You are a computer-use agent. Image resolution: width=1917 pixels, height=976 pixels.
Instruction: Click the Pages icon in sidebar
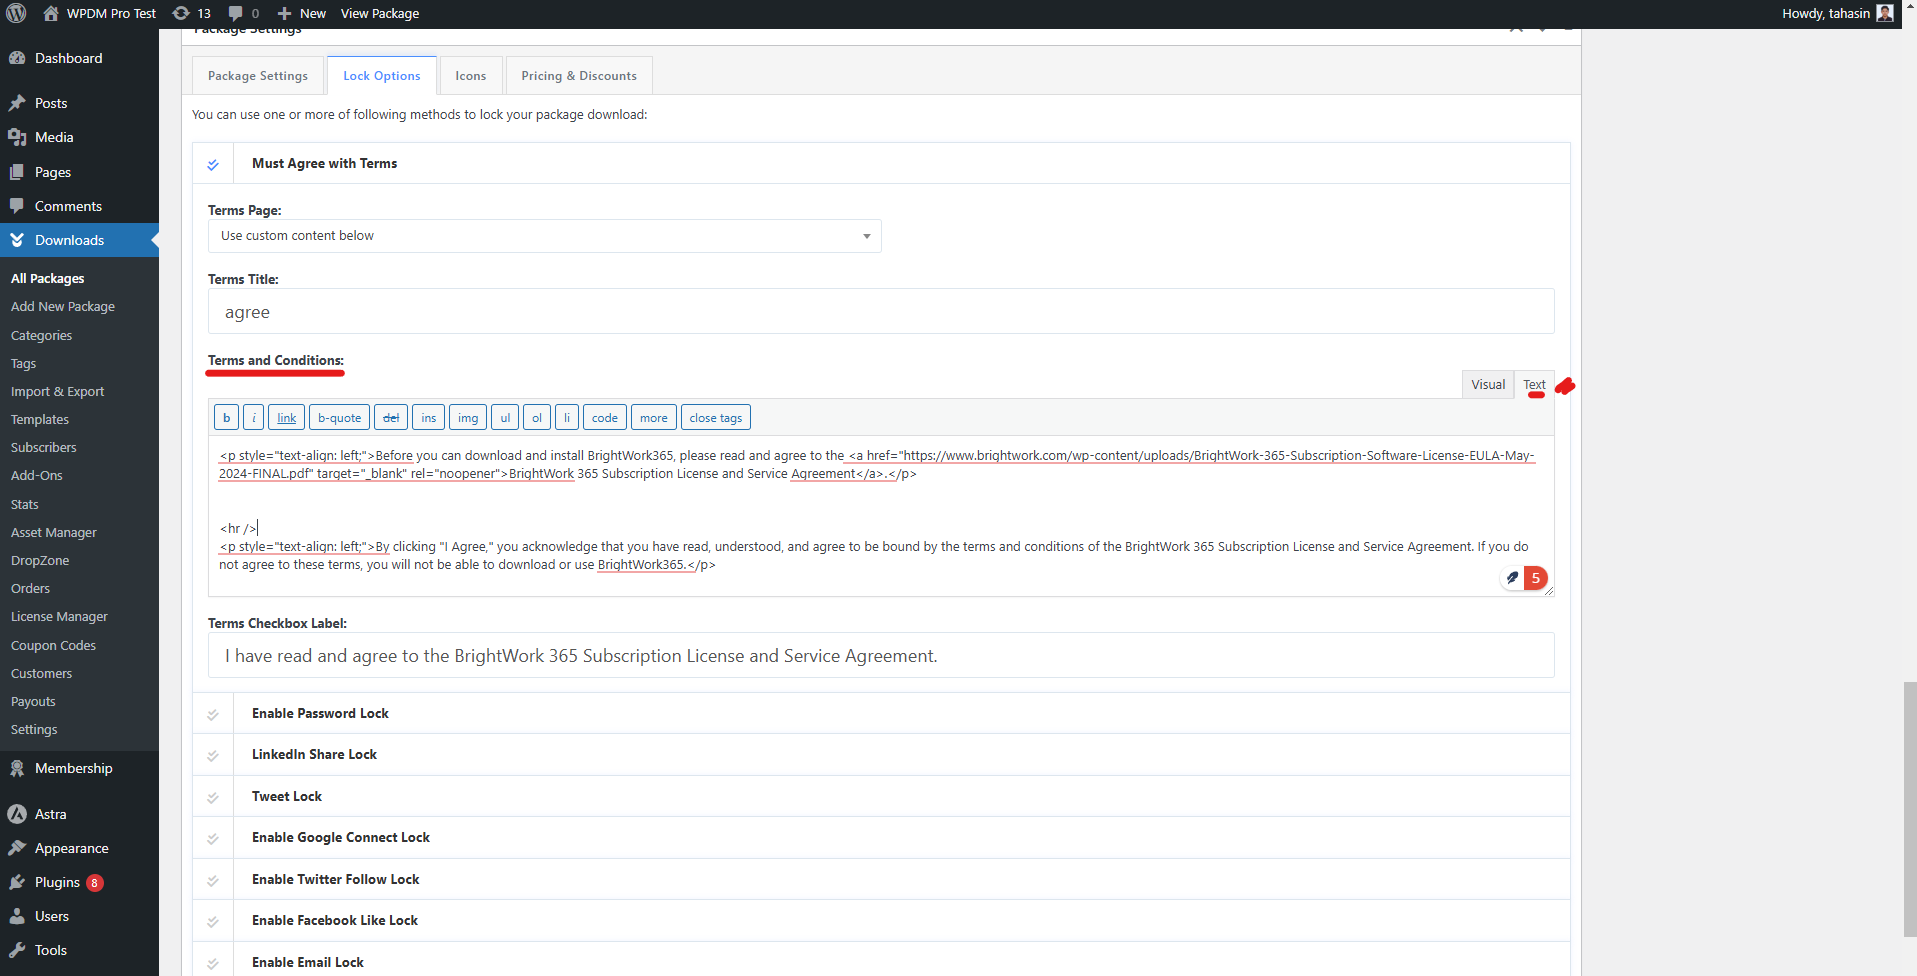17,172
